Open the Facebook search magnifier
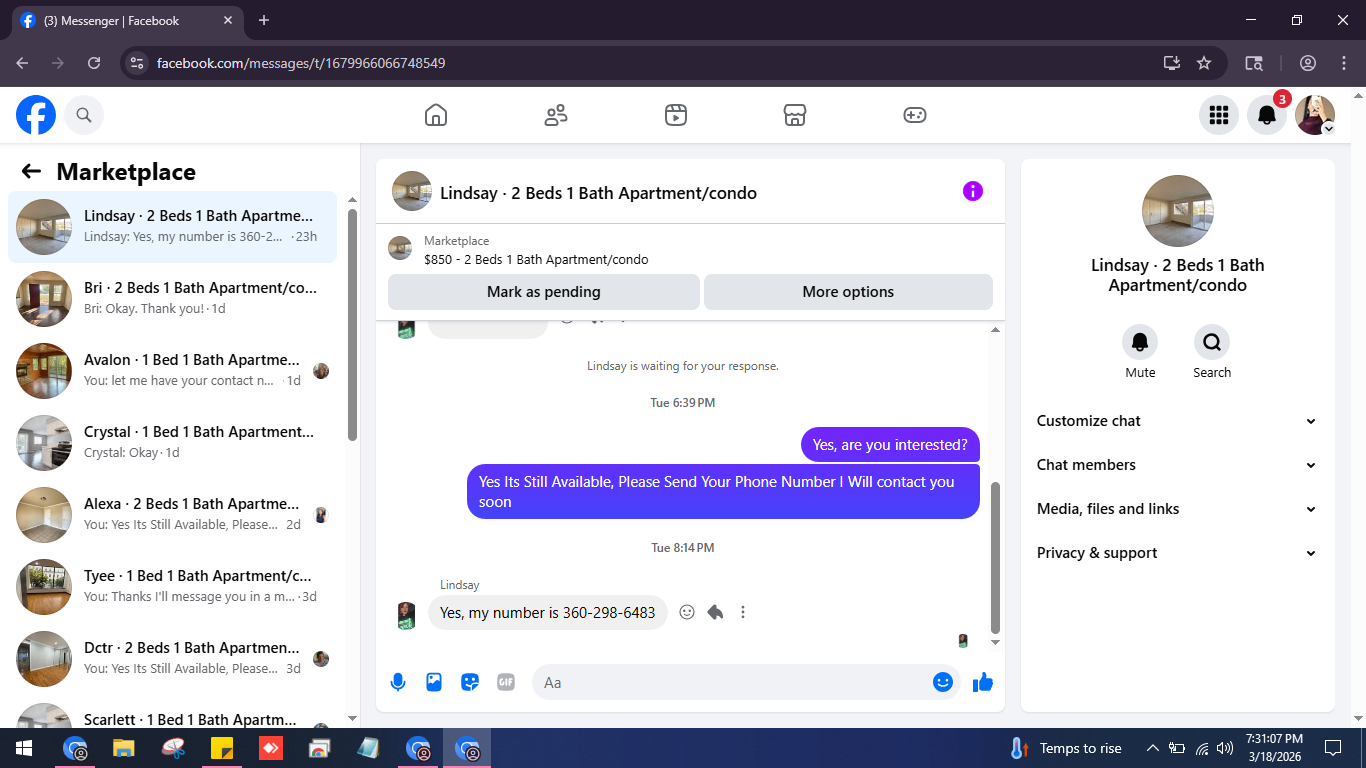1366x768 pixels. coord(84,115)
